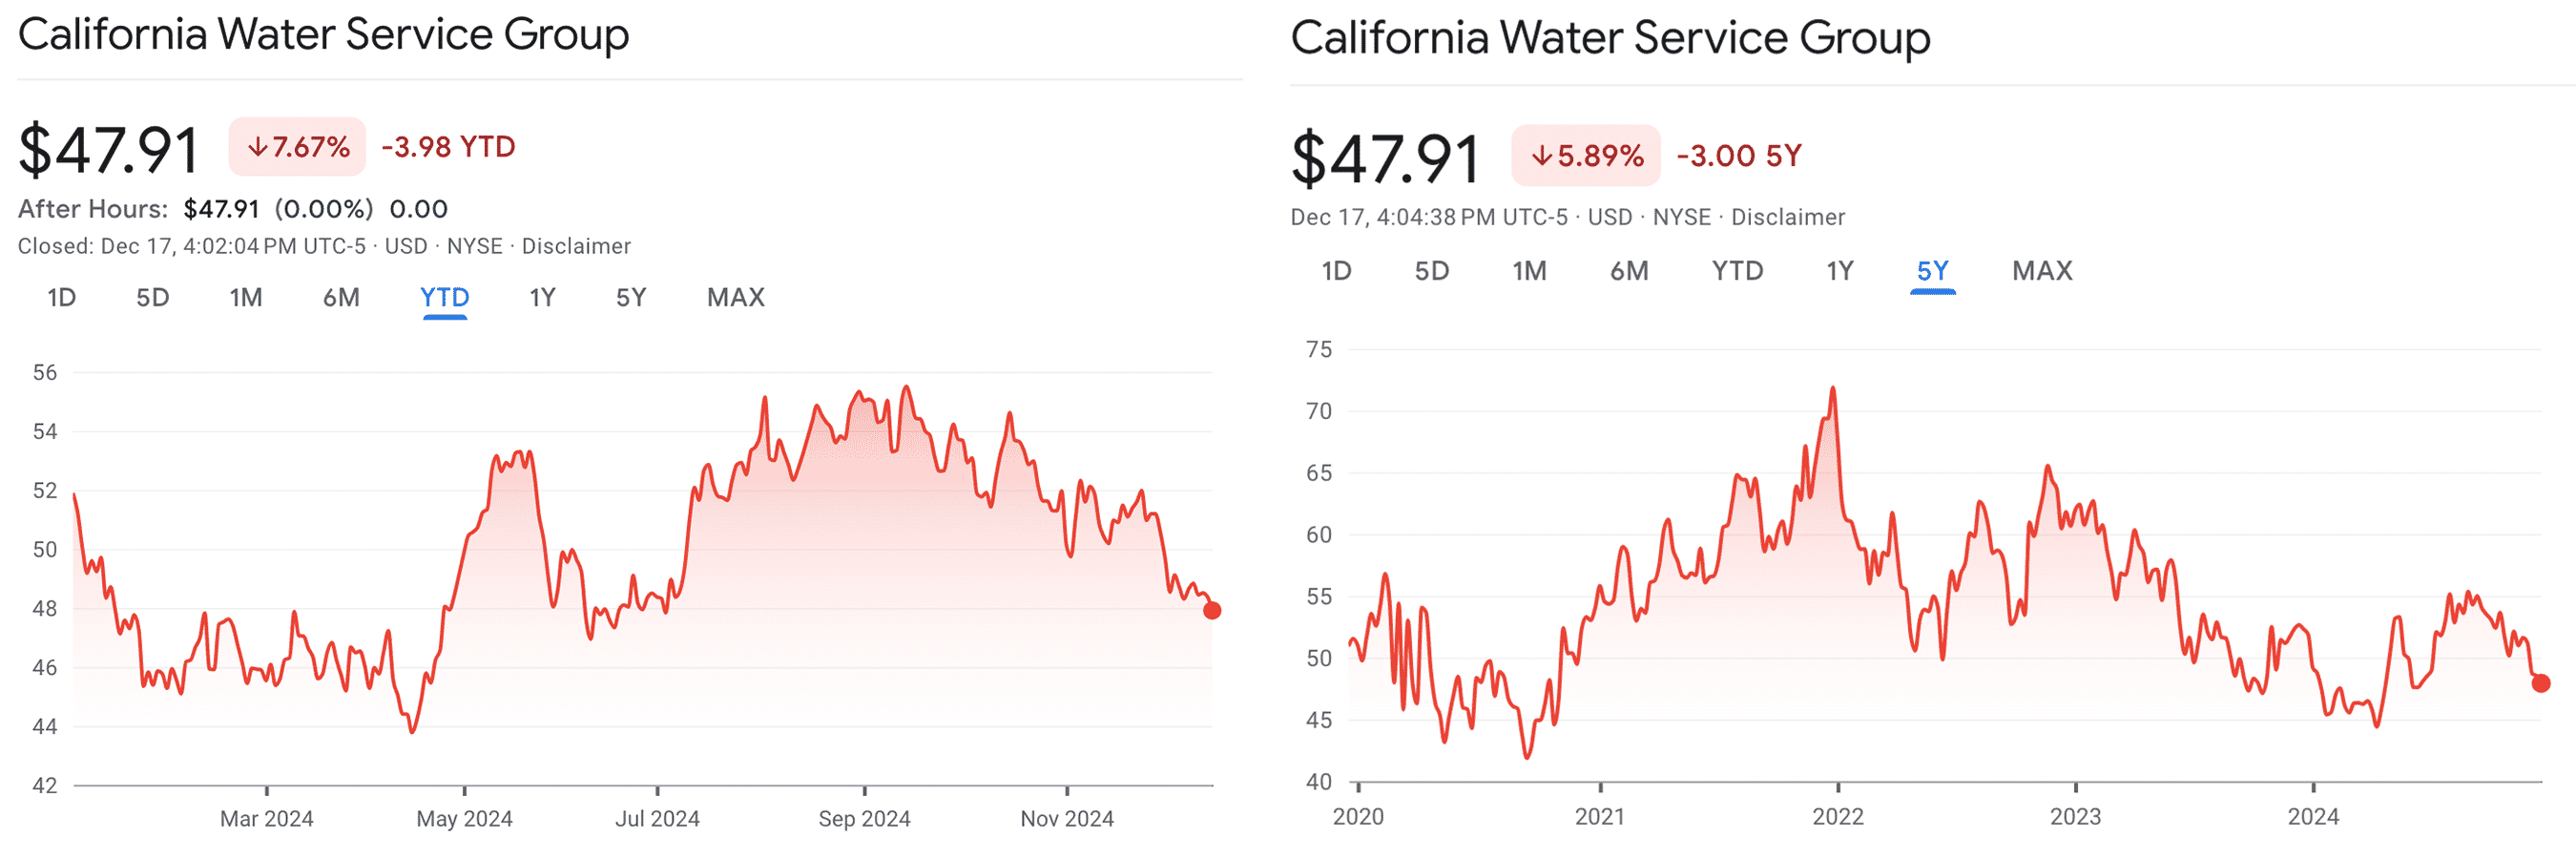Open 5Y view on left chart
2576x859 pixels.
pyautogui.click(x=631, y=297)
